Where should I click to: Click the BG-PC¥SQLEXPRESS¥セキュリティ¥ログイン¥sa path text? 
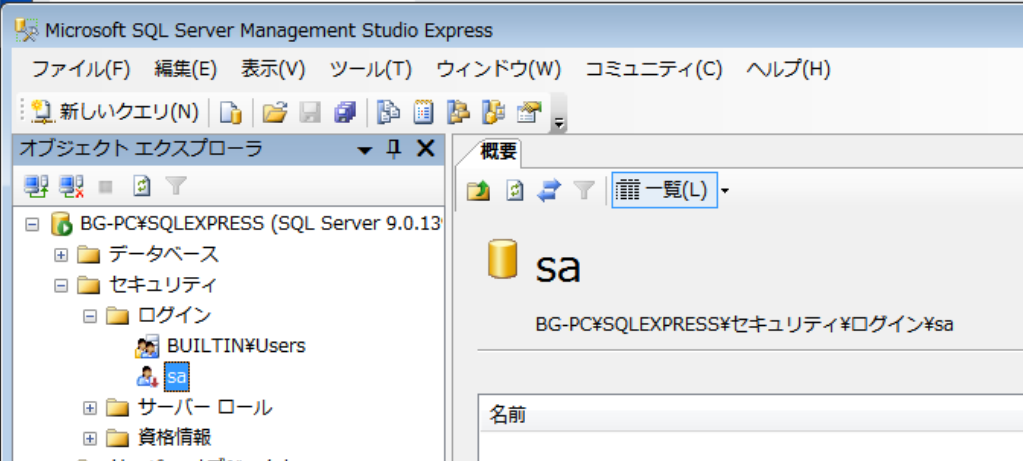[744, 323]
